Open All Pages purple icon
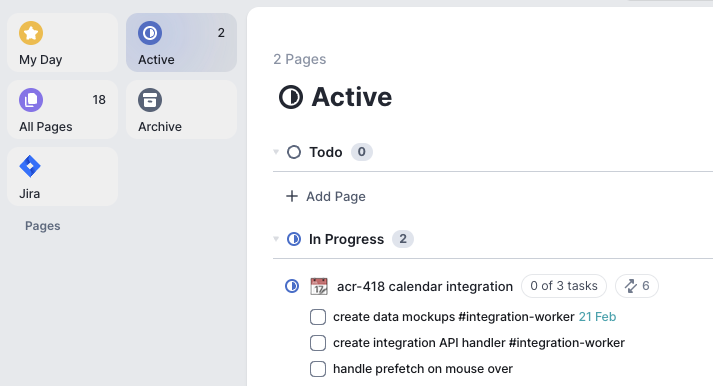Image resolution: width=713 pixels, height=386 pixels. pyautogui.click(x=31, y=100)
